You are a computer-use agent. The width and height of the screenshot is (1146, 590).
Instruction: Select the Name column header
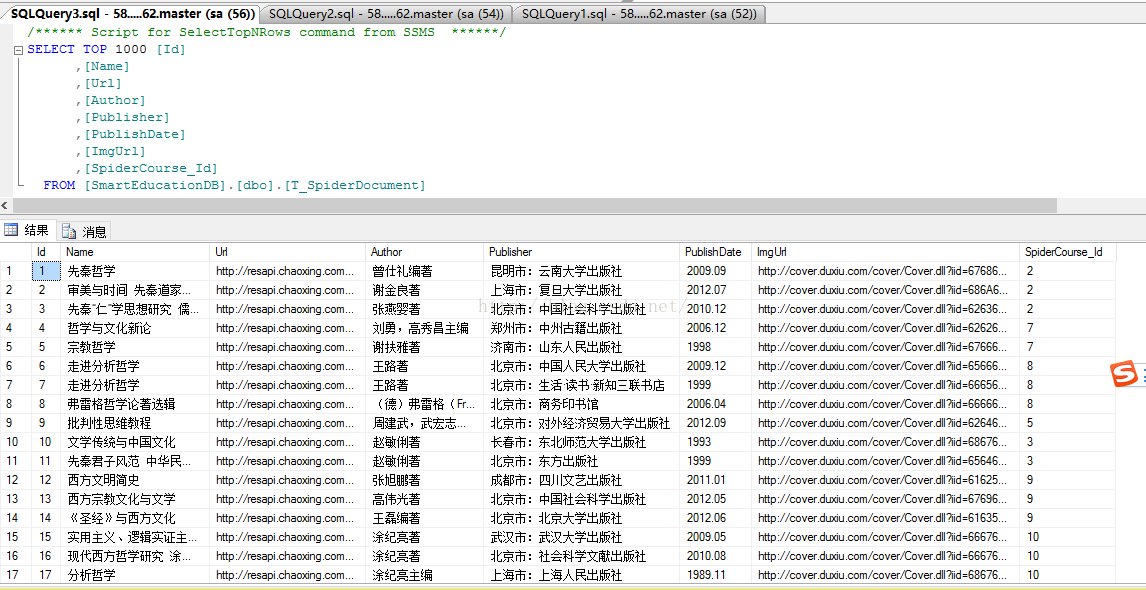pyautogui.click(x=135, y=251)
